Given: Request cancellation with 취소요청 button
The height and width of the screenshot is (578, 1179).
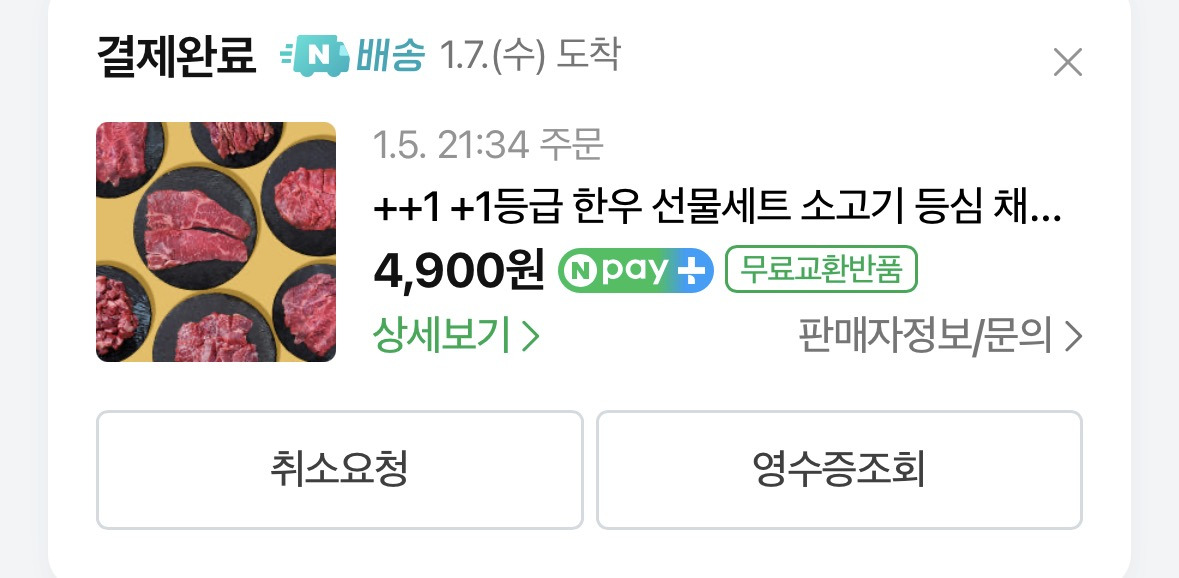Looking at the screenshot, I should click(340, 470).
